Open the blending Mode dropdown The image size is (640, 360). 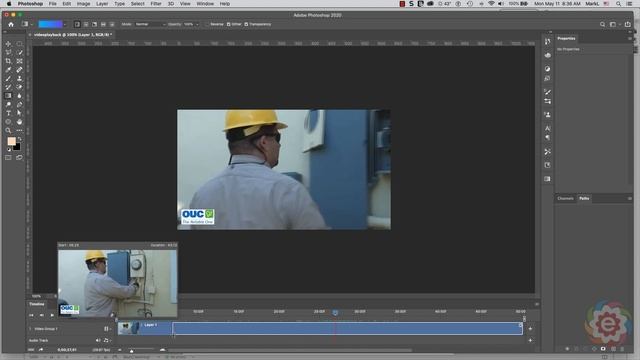151,24
